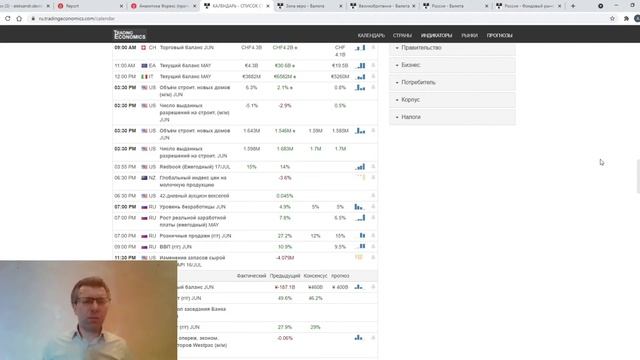Screen dimensions: 640x360
Task: Open chart icon for RU Рост реальной заработной платы
Action: [360, 218]
